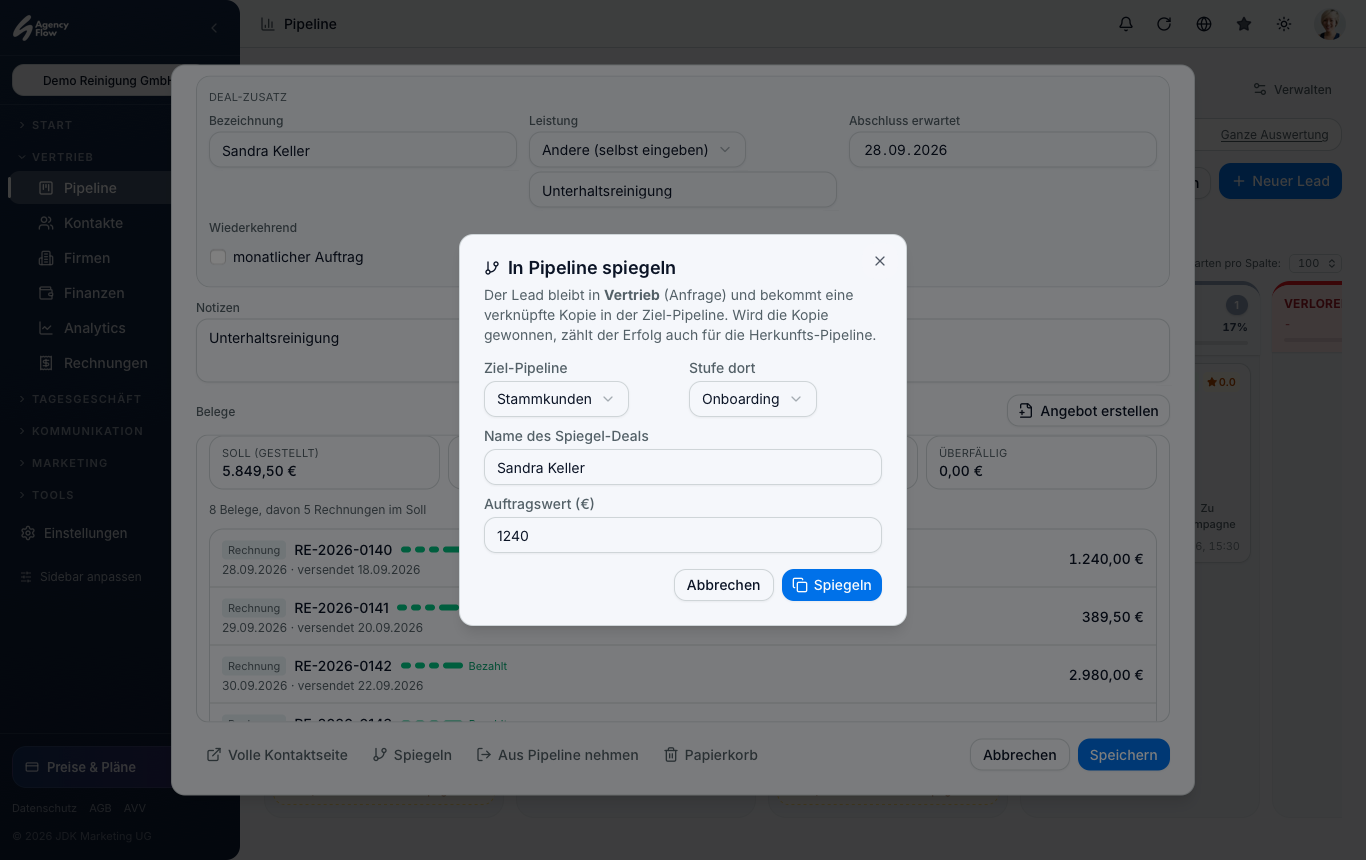1366x860 pixels.
Task: Click the star favorites icon
Action: pyautogui.click(x=1244, y=24)
